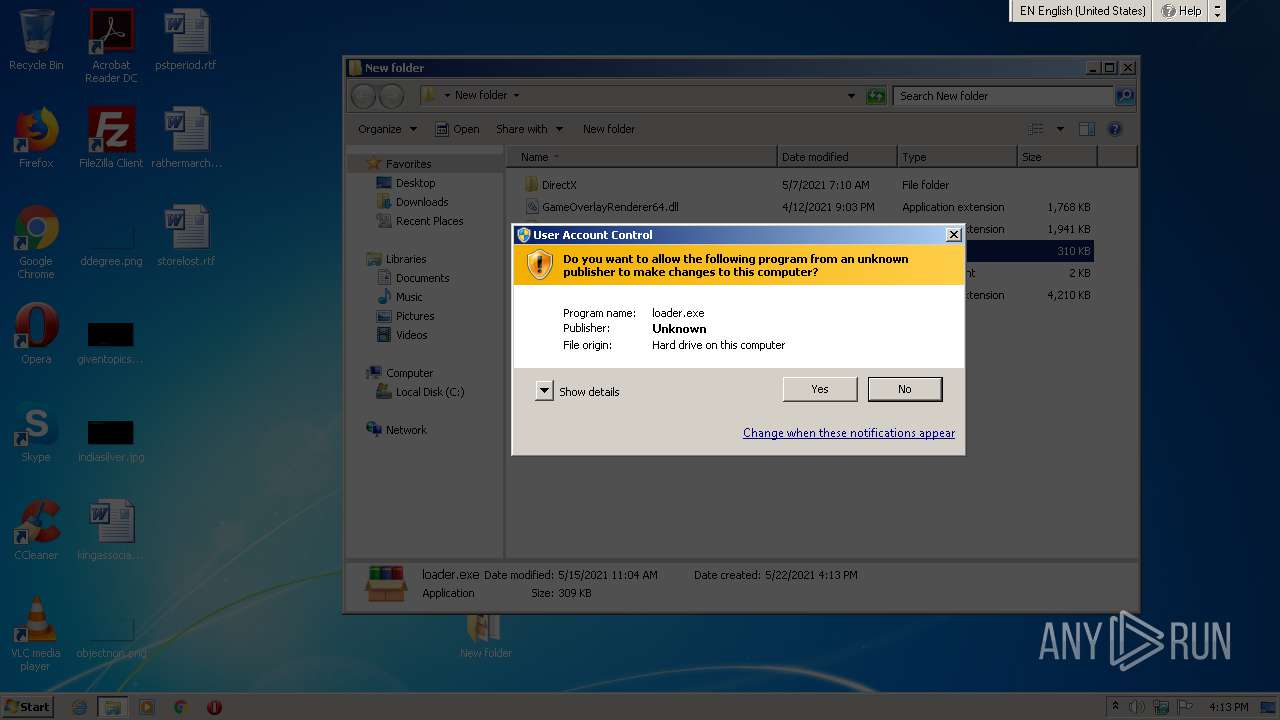This screenshot has height=720, width=1280.
Task: Launch CCleaner desktop shortcut
Action: (x=36, y=530)
